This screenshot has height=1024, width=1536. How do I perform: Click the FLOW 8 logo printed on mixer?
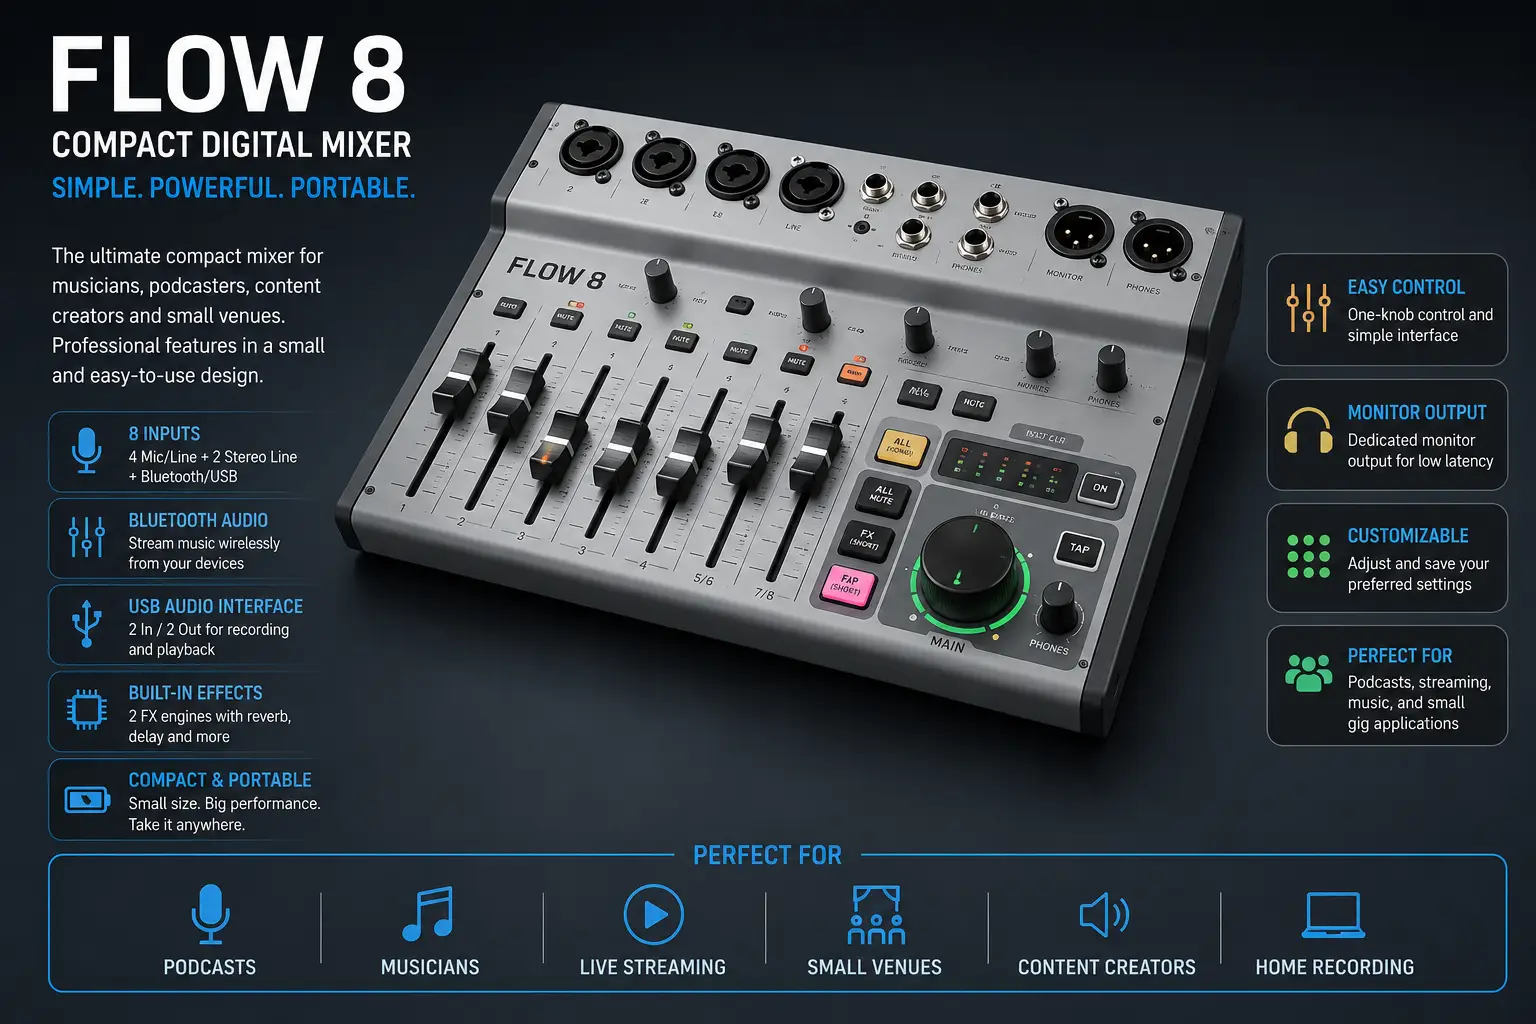pyautogui.click(x=556, y=271)
